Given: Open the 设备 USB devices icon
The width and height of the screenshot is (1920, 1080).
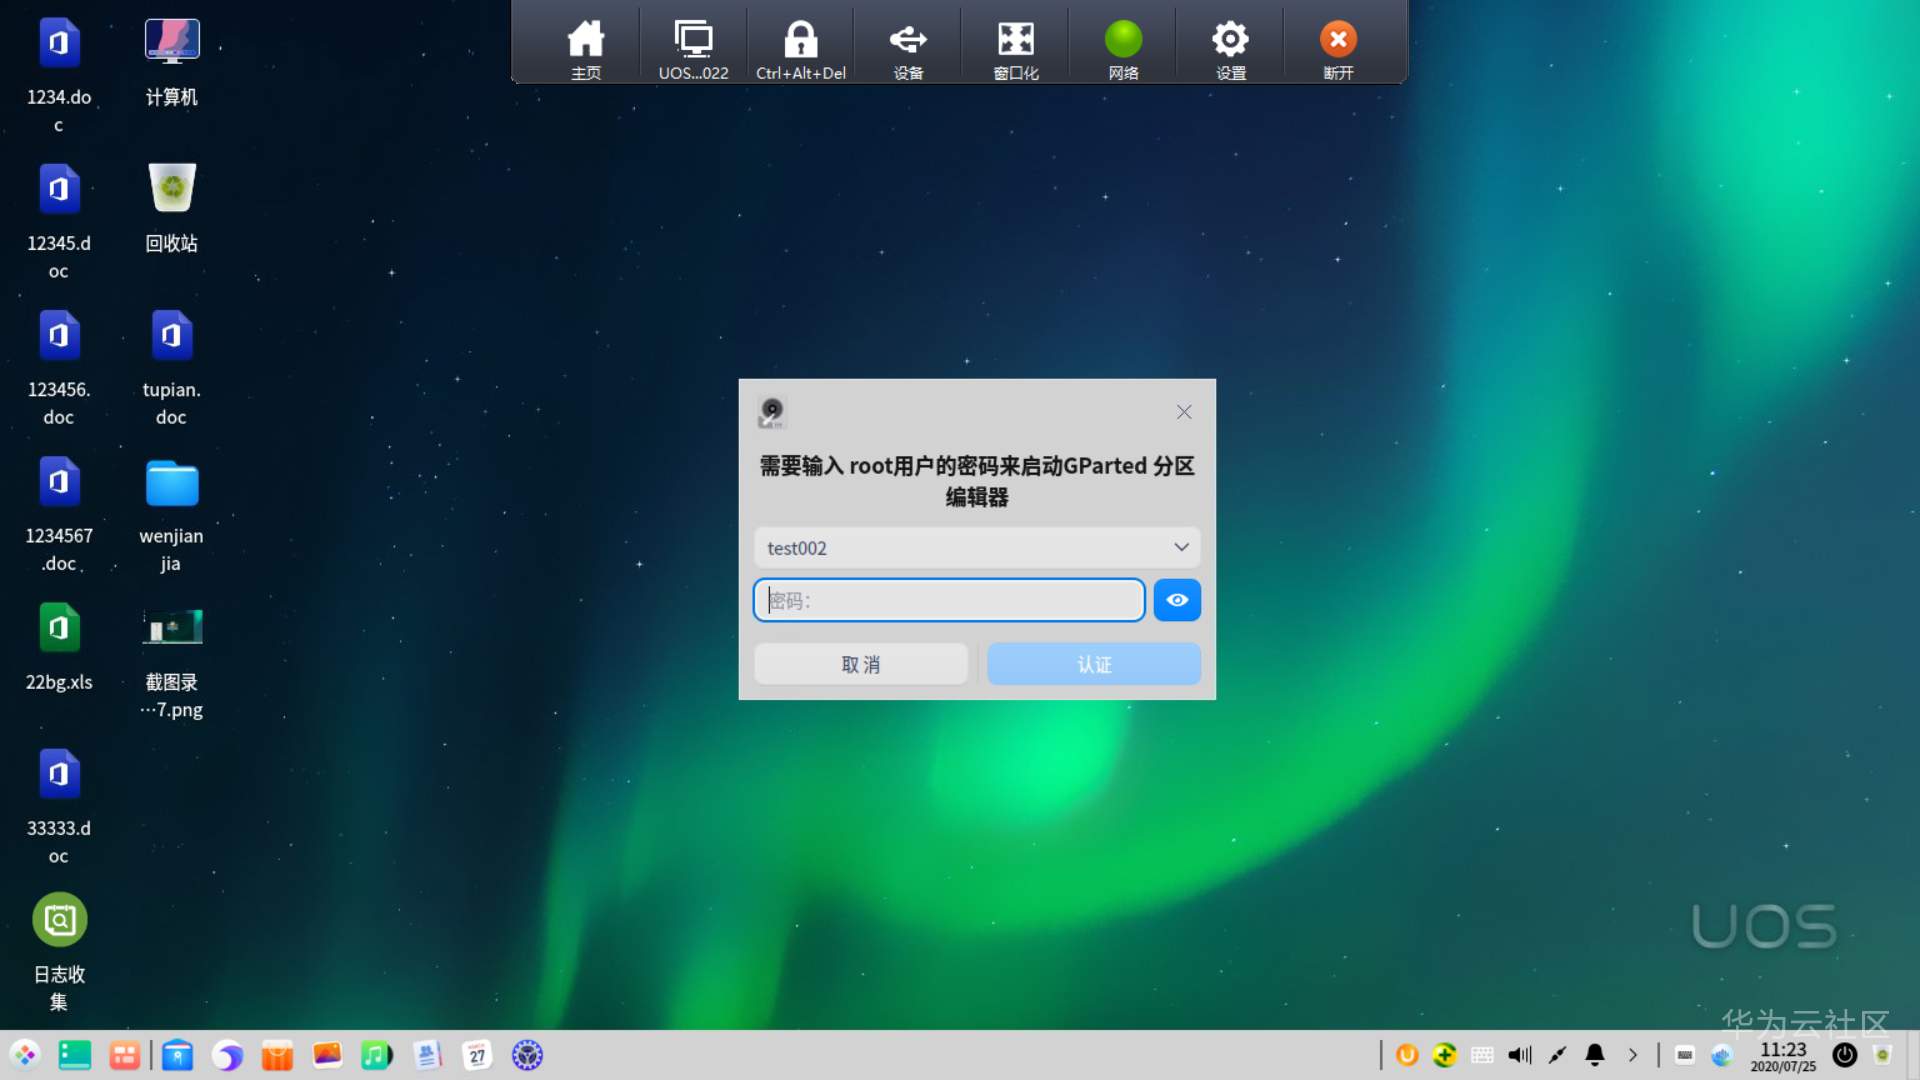Looking at the screenshot, I should pos(908,45).
